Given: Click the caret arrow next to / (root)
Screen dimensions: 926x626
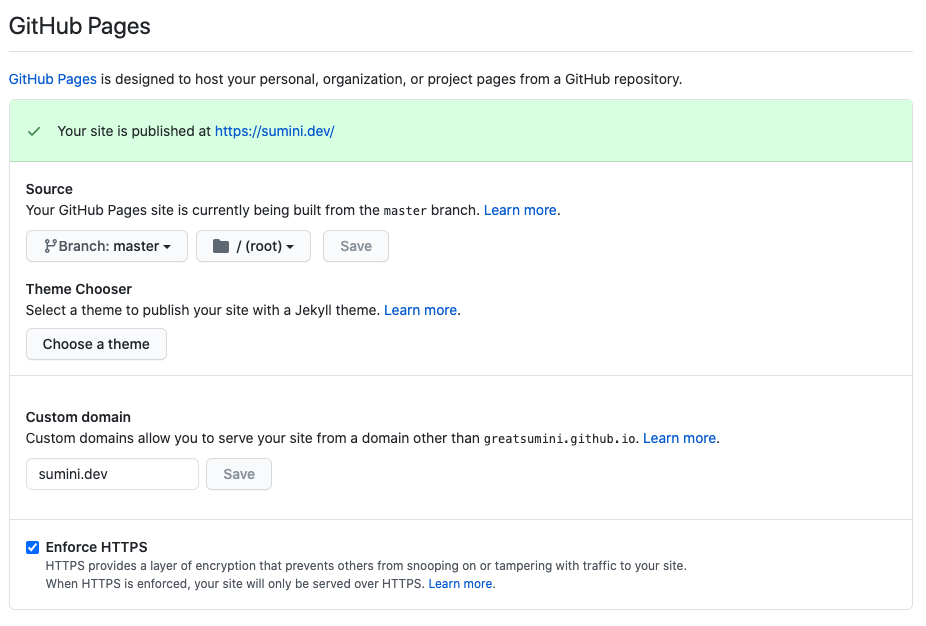Looking at the screenshot, I should [x=291, y=247].
